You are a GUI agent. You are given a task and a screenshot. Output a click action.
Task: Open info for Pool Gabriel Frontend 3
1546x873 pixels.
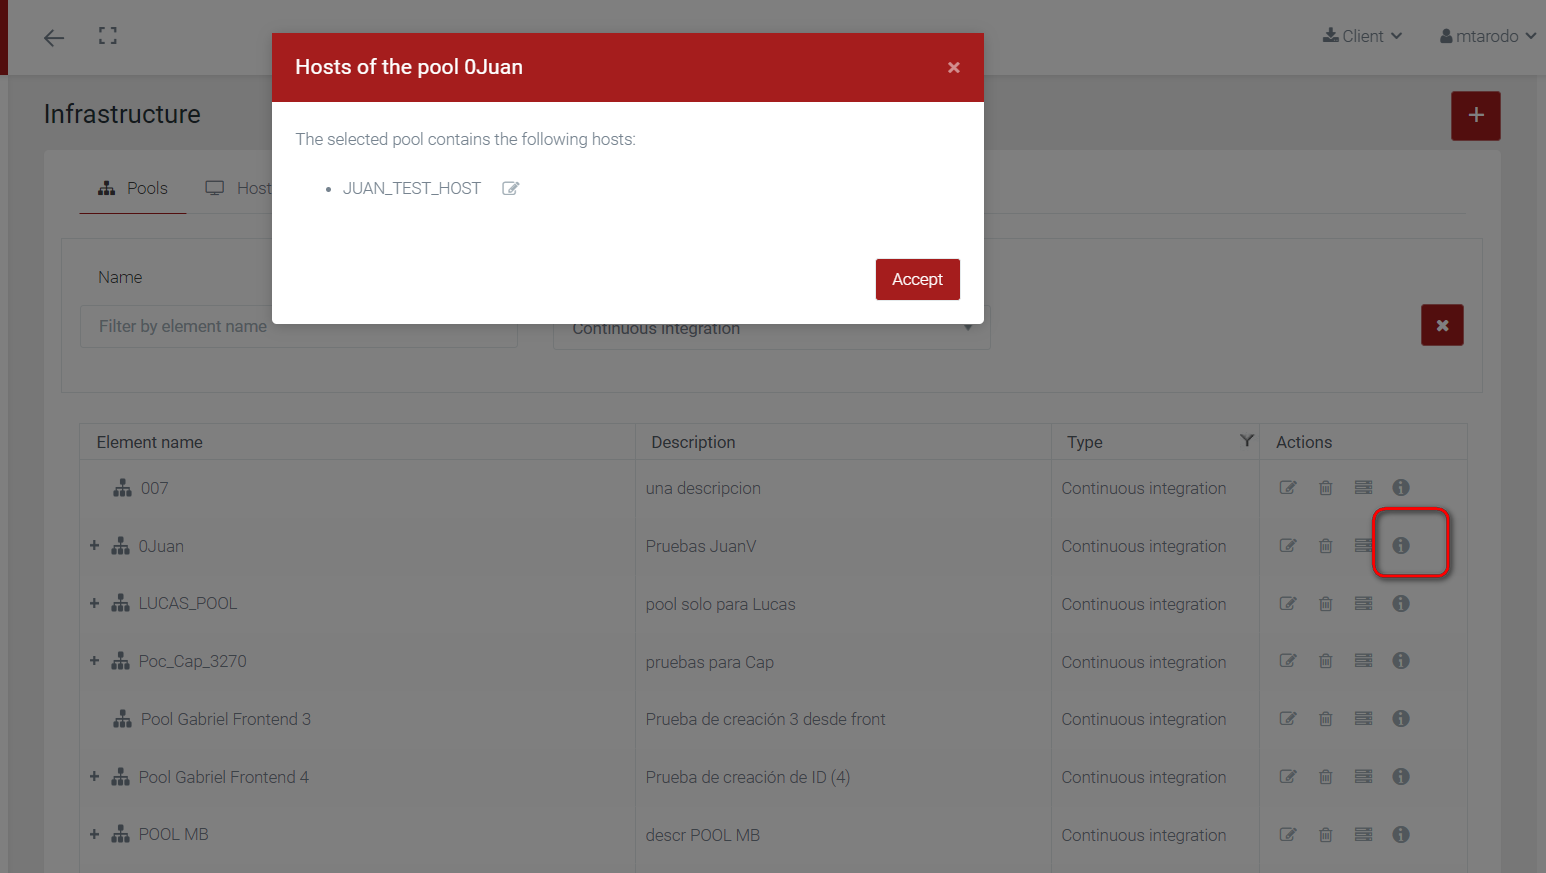point(1400,719)
